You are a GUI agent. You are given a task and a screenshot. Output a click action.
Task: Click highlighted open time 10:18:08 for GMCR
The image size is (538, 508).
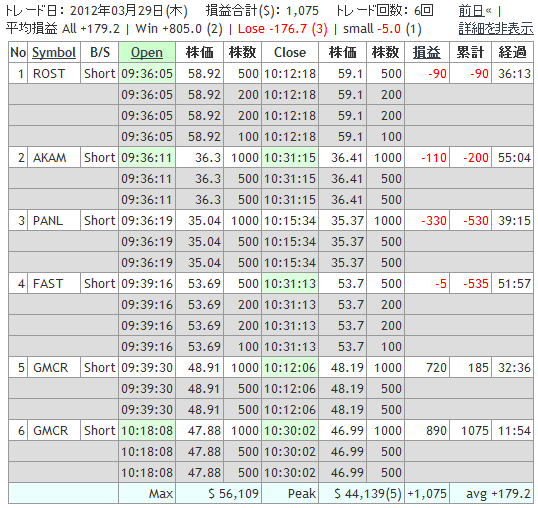point(147,430)
